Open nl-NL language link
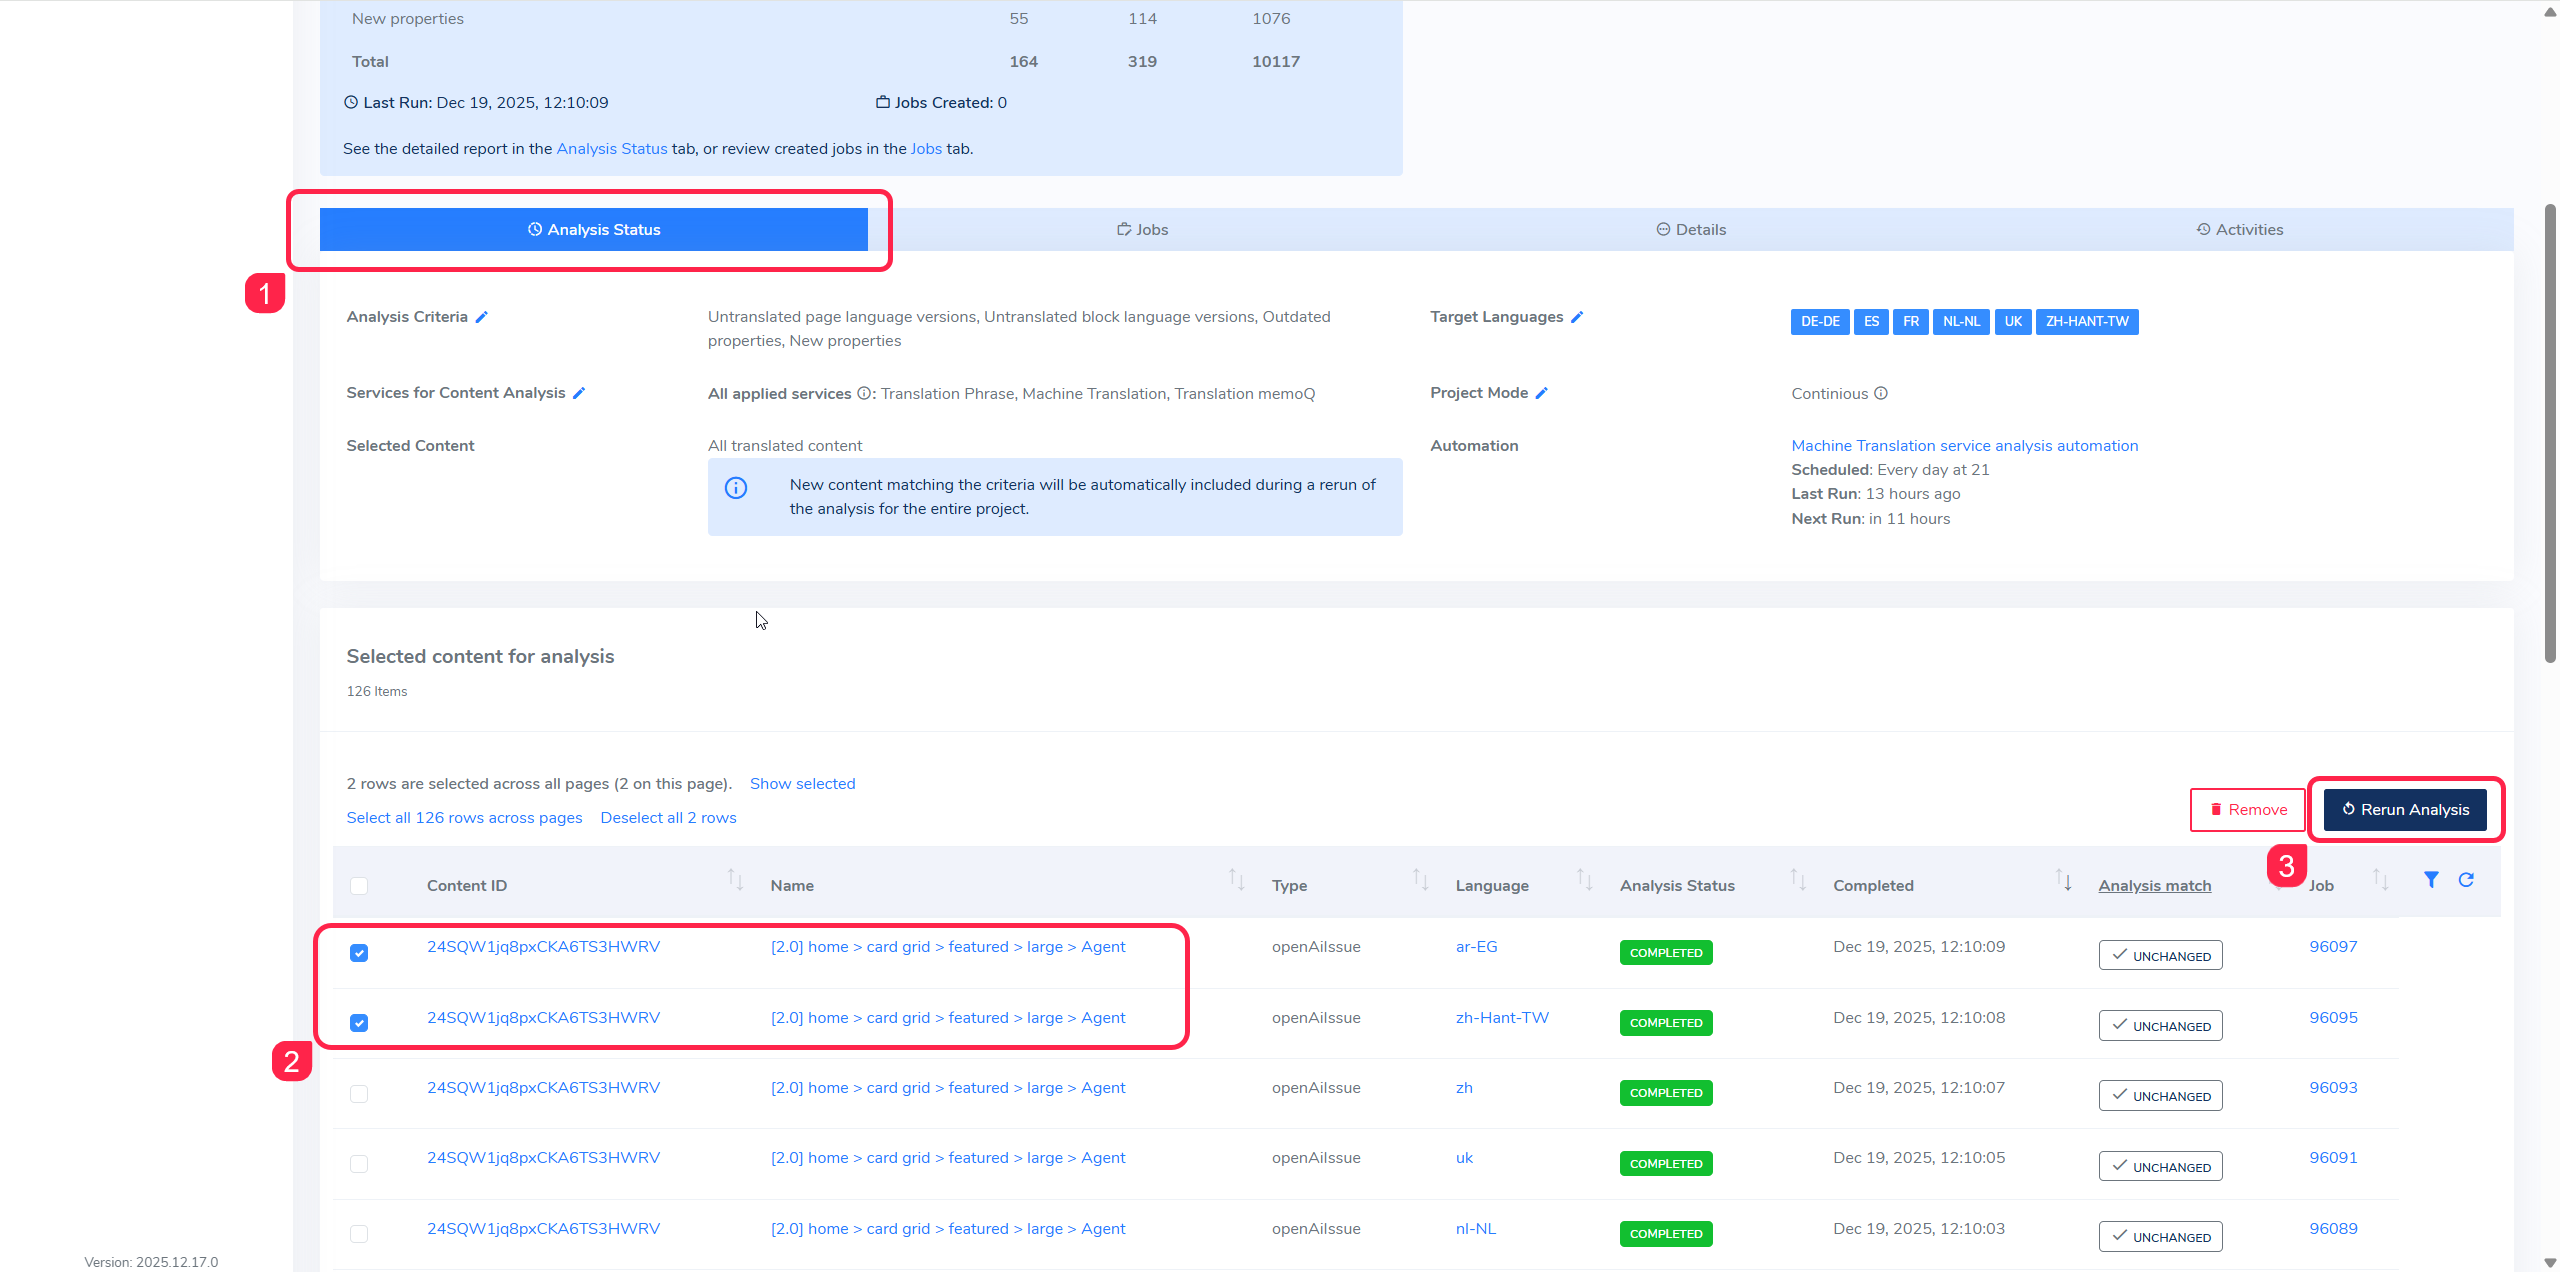Viewport: 2560px width, 1272px height. (1476, 1229)
